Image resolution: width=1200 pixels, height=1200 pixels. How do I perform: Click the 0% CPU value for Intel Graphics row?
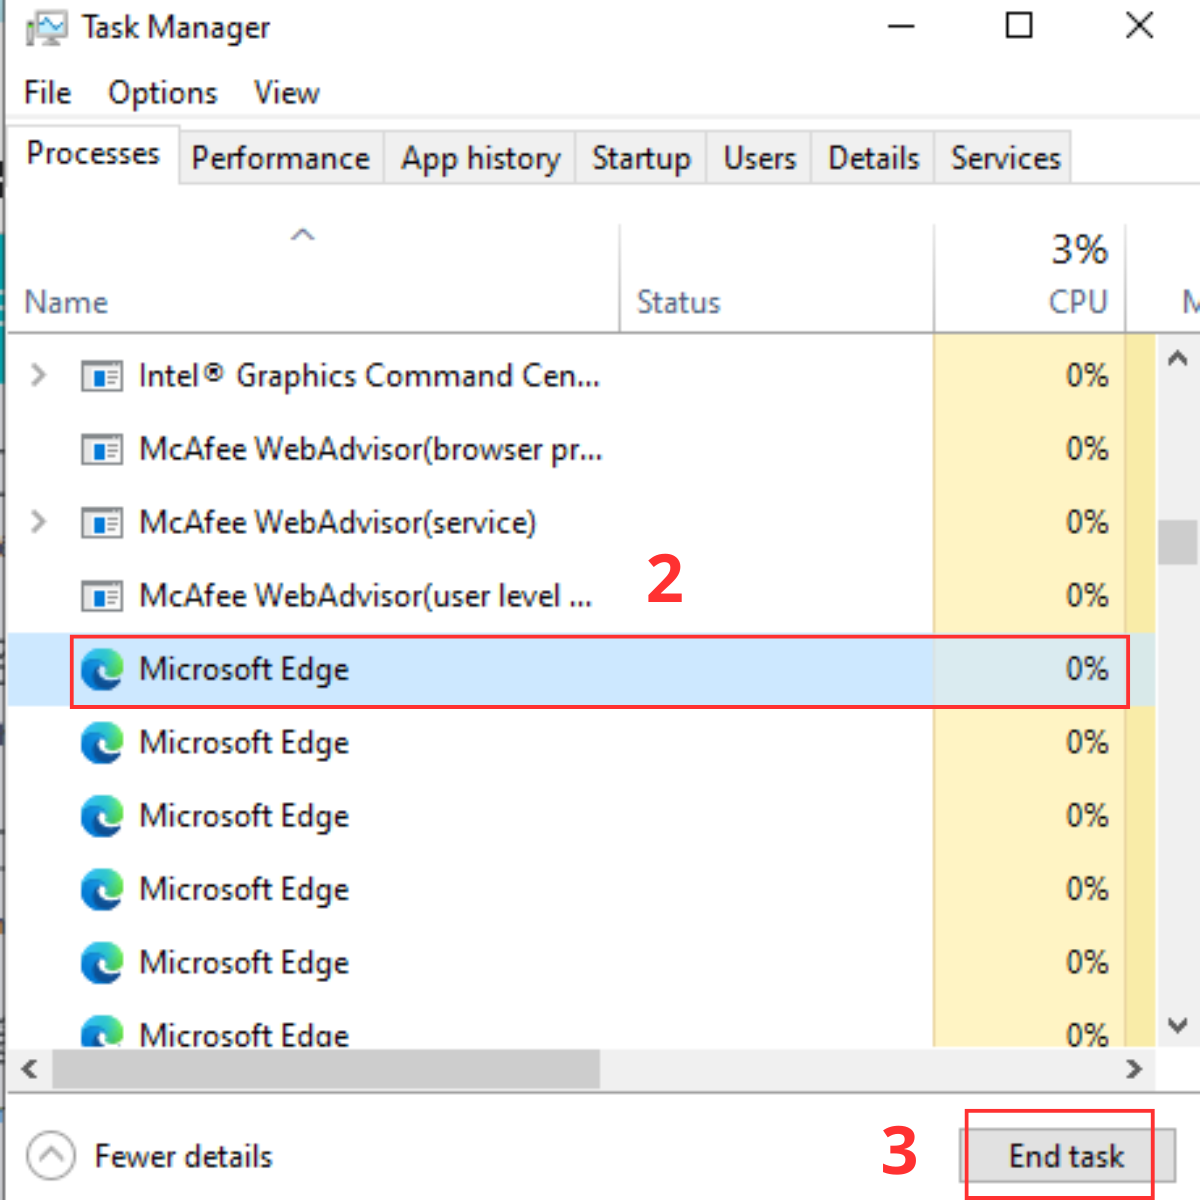[x=1086, y=376]
